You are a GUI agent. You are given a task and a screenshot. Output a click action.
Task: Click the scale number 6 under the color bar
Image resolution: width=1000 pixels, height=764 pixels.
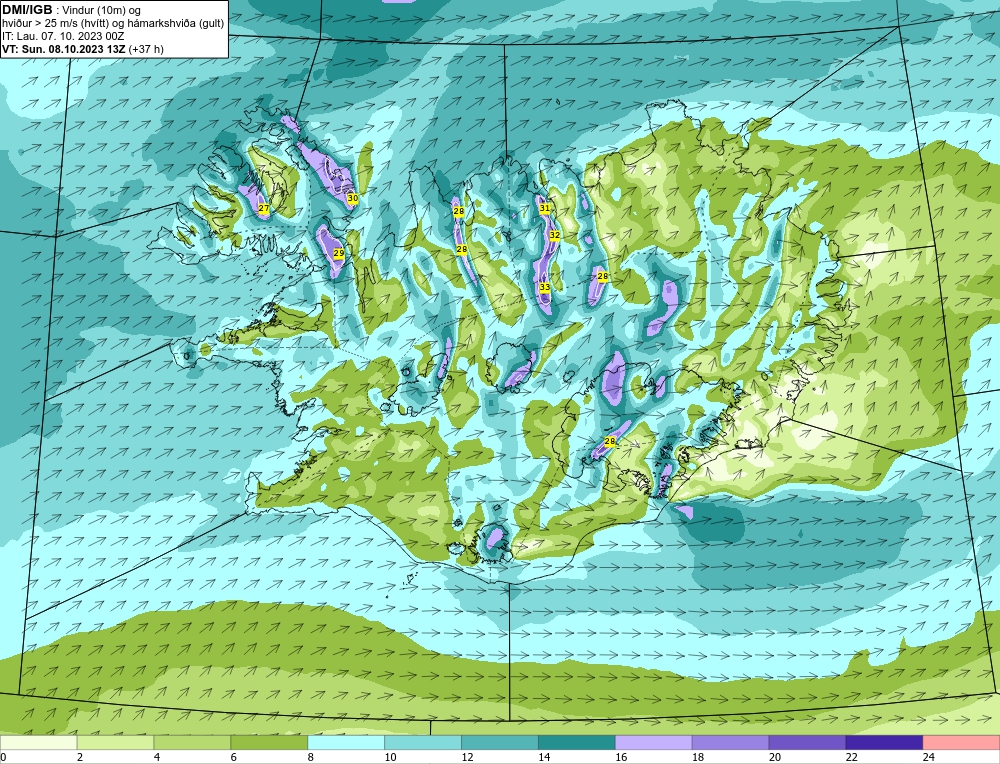pyautogui.click(x=234, y=757)
